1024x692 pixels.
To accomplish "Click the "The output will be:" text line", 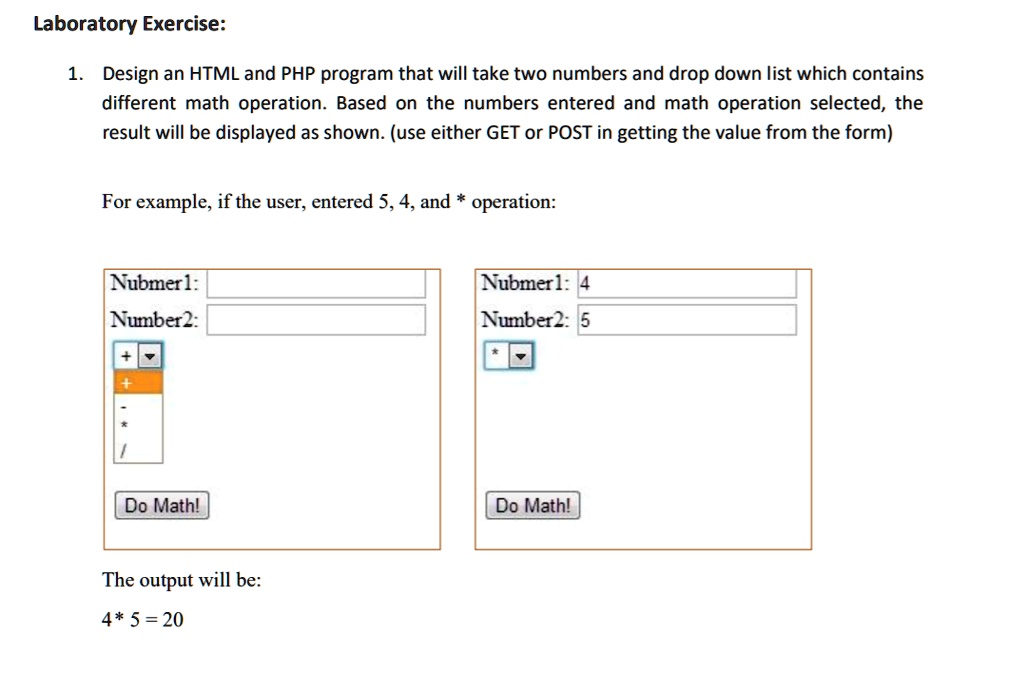I will coord(181,580).
